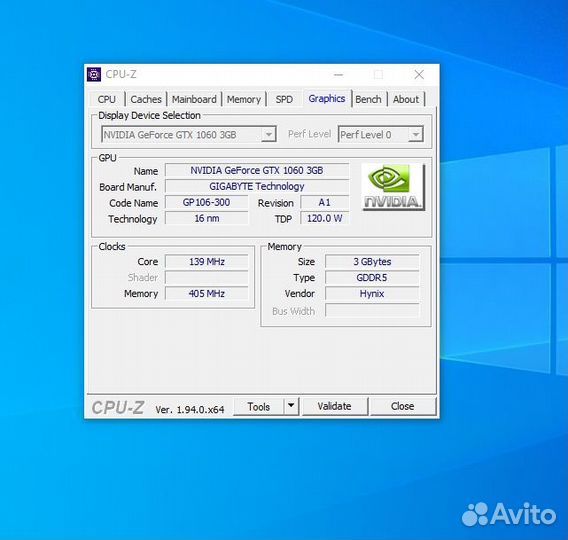Click the Close button

pos(402,406)
